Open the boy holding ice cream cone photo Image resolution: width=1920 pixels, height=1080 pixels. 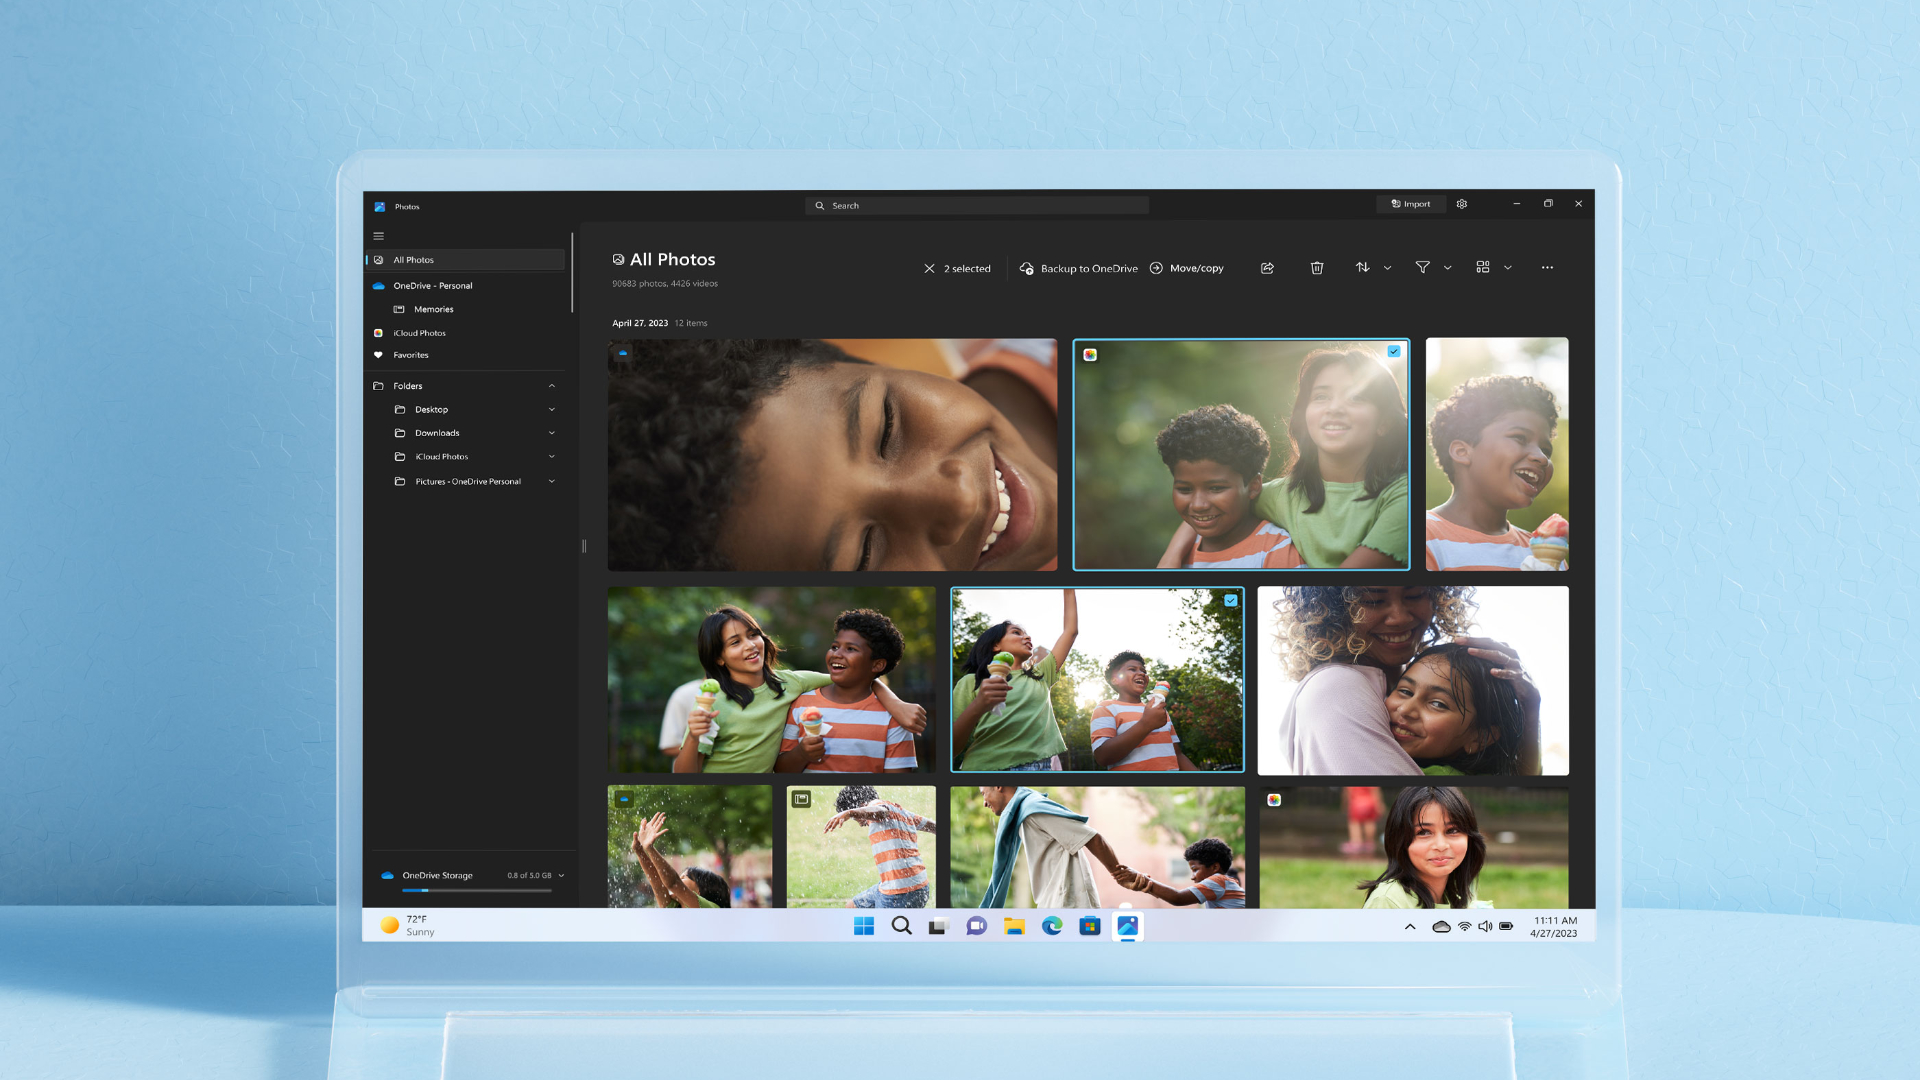[x=1497, y=454]
